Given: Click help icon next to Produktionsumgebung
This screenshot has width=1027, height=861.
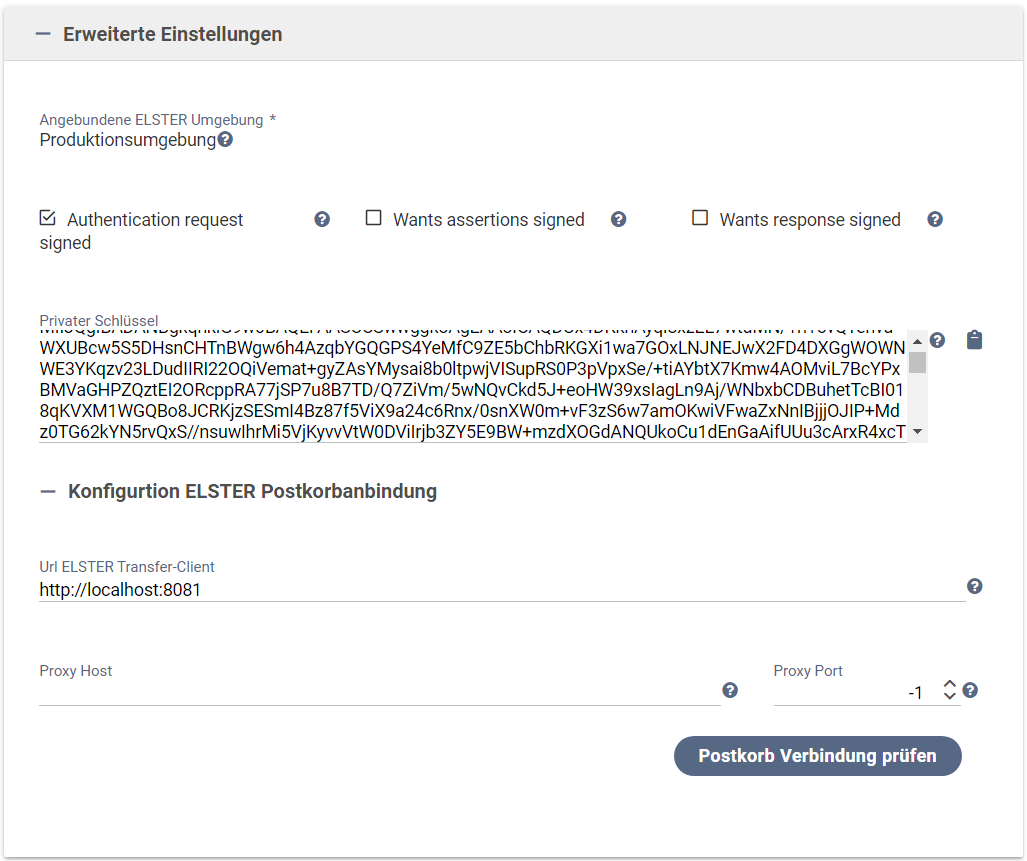Looking at the screenshot, I should 225,140.
